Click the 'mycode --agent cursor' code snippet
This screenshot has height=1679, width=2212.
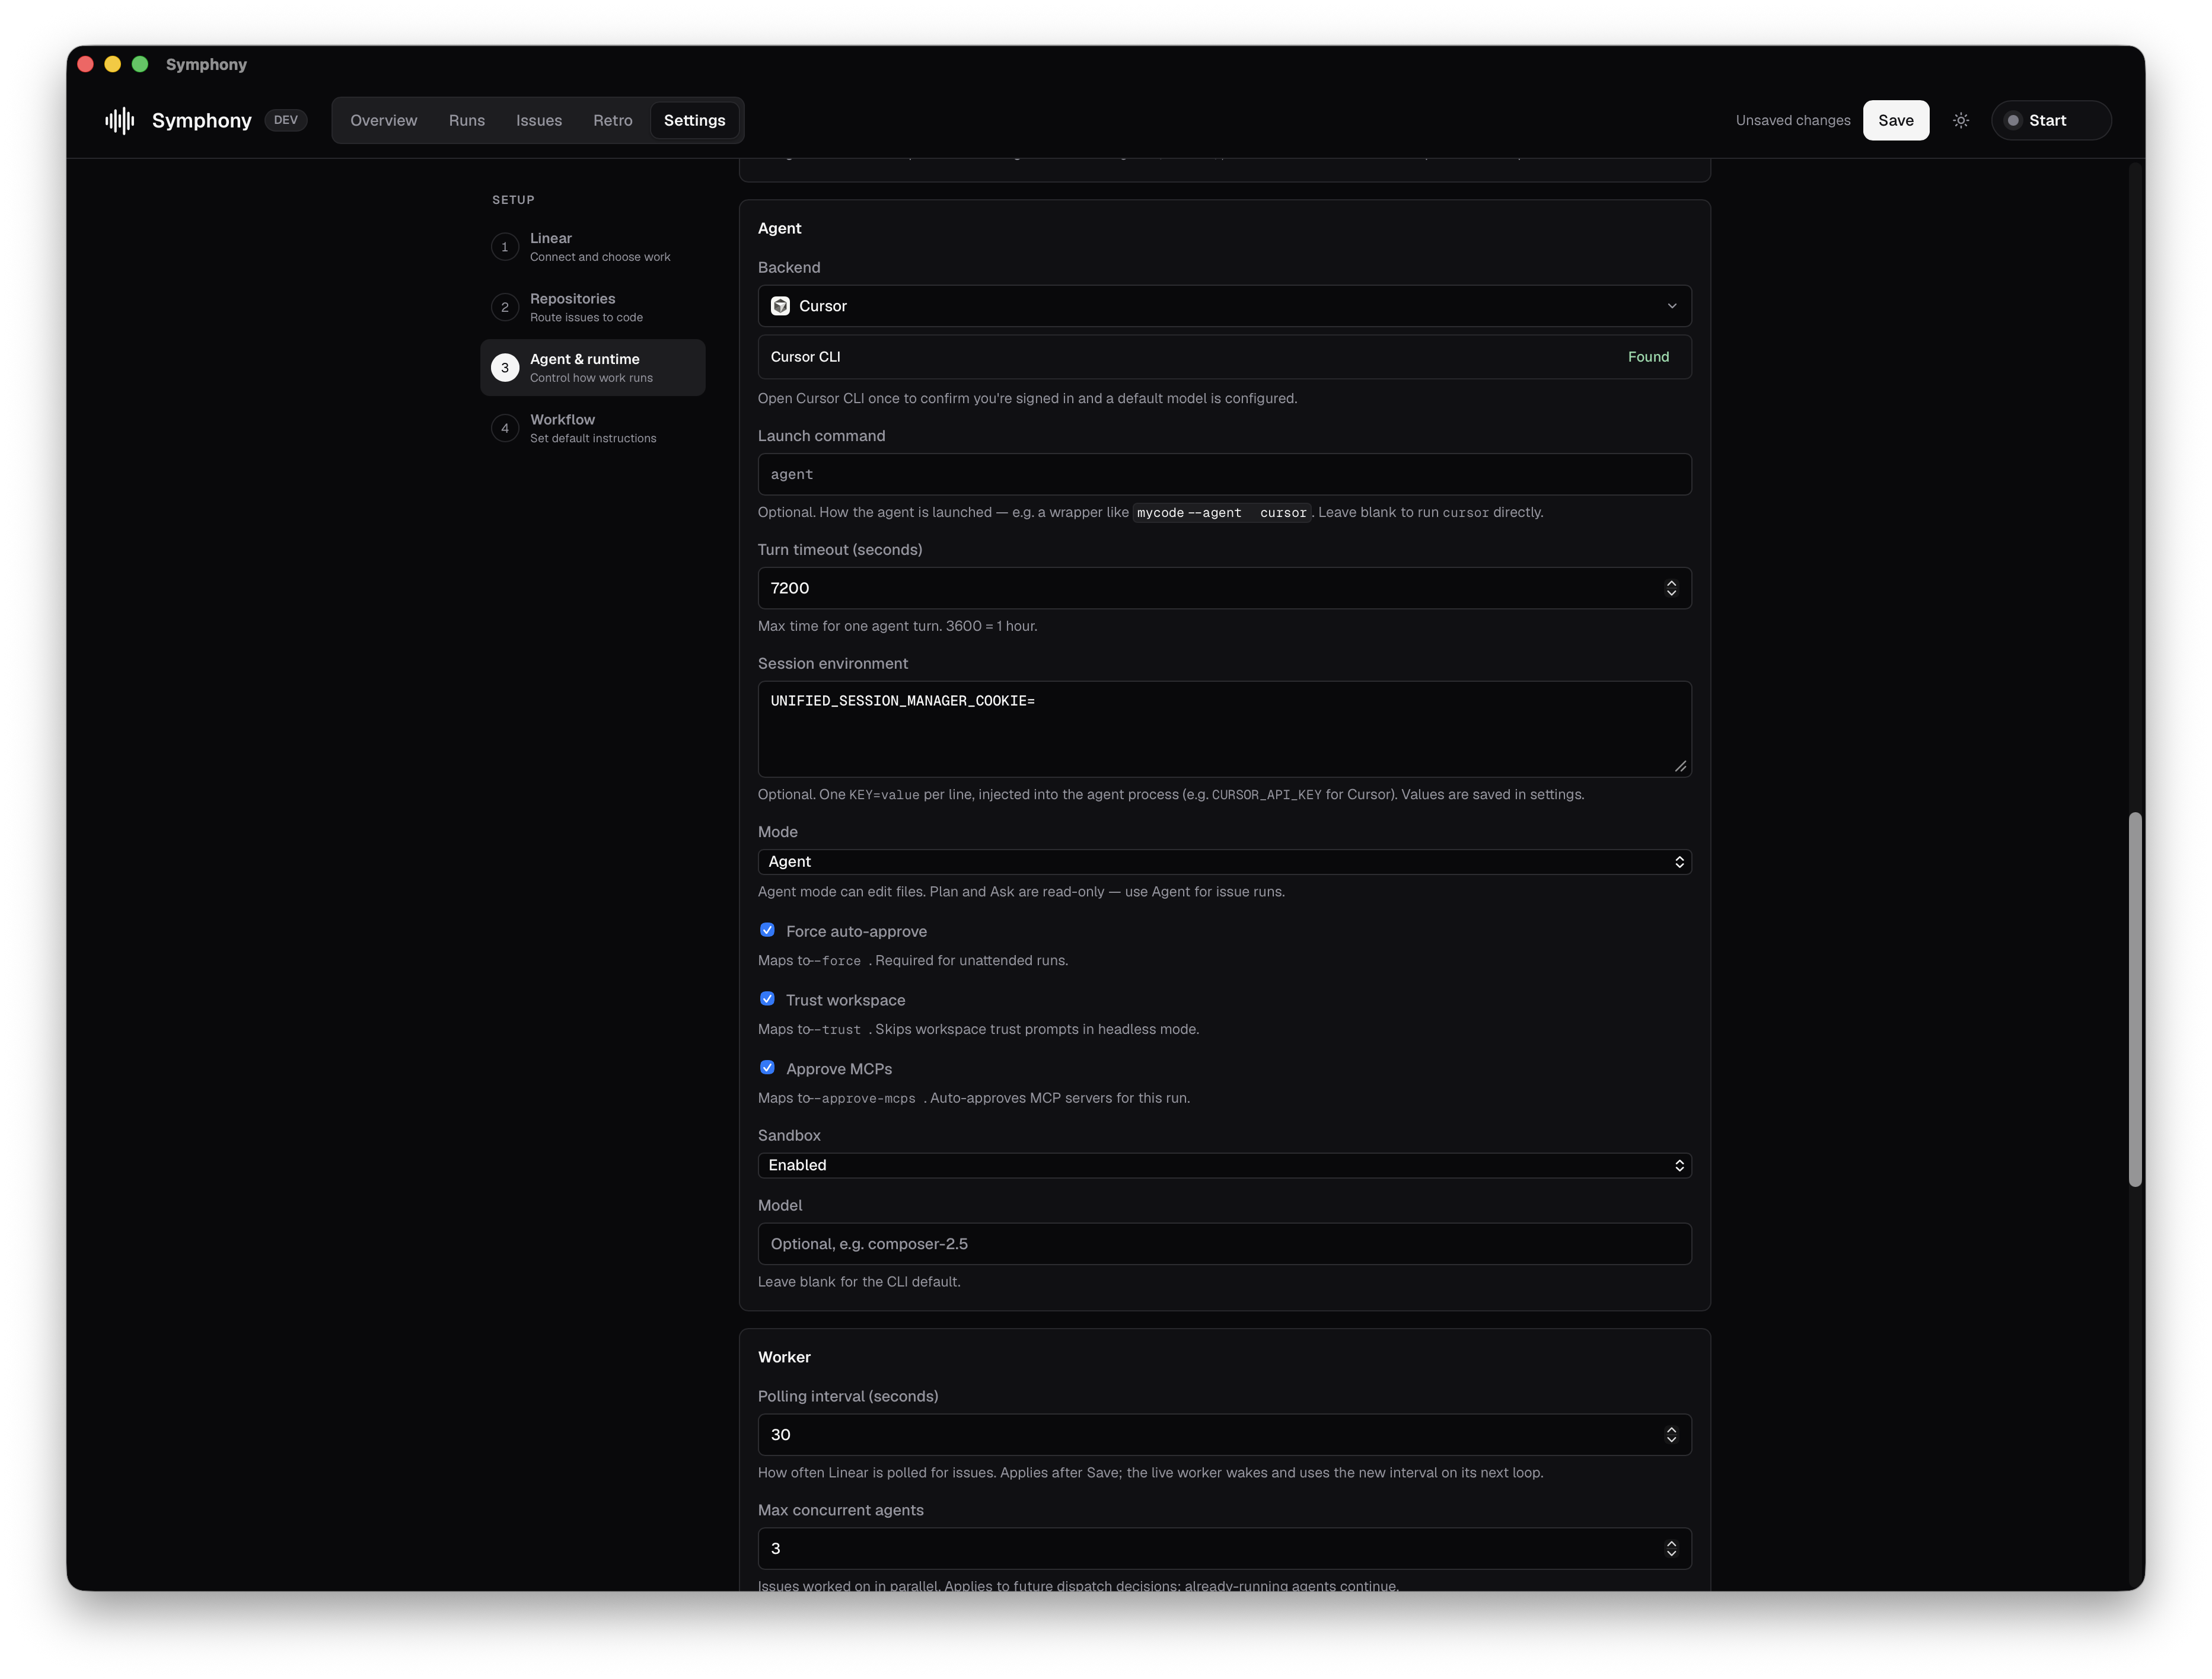pyautogui.click(x=1221, y=513)
